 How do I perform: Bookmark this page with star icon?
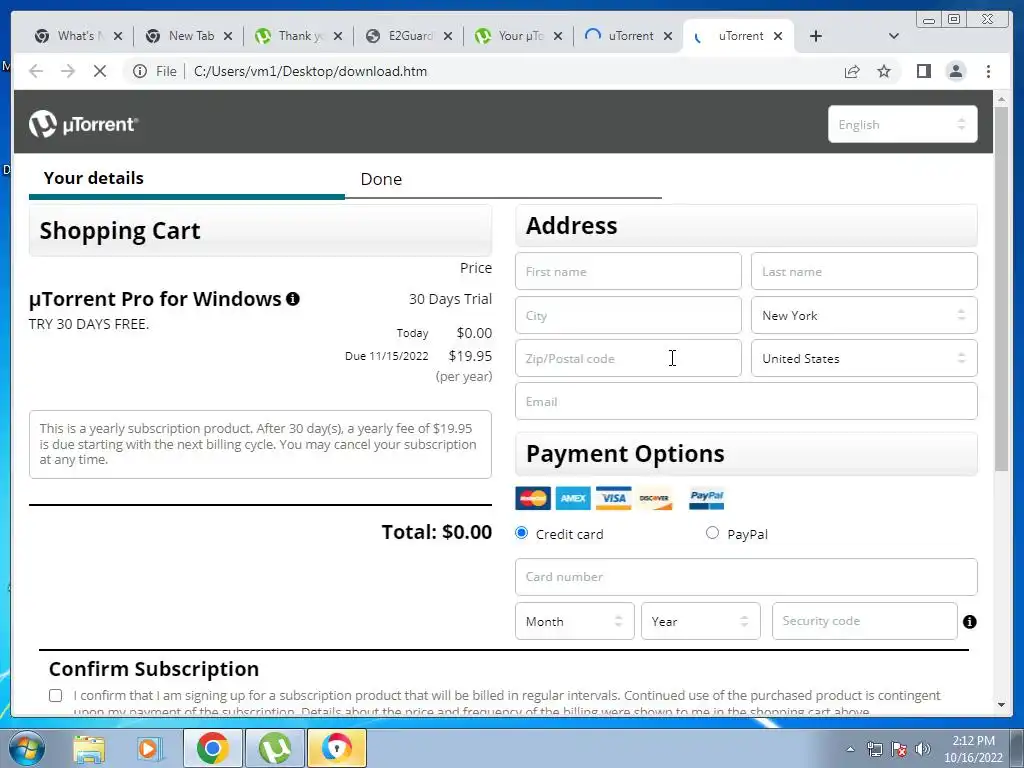pyautogui.click(x=884, y=71)
